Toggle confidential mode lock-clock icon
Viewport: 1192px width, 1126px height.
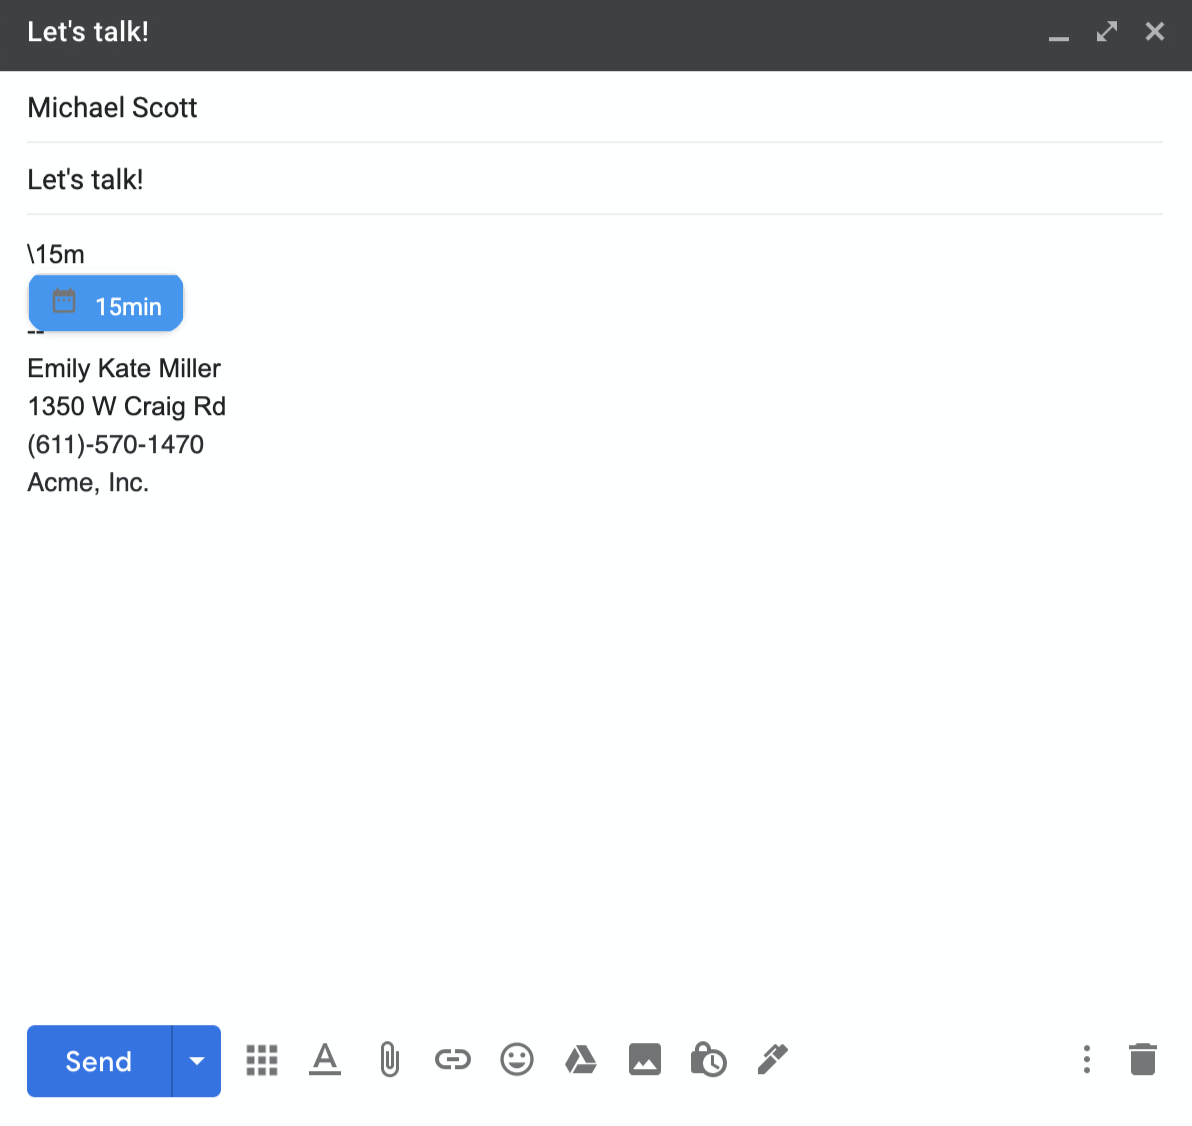tap(709, 1059)
